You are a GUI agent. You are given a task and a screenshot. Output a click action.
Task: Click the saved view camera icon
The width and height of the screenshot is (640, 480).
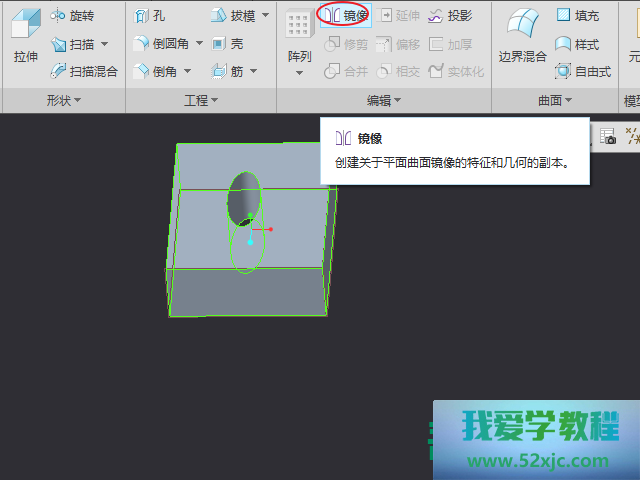[607, 138]
